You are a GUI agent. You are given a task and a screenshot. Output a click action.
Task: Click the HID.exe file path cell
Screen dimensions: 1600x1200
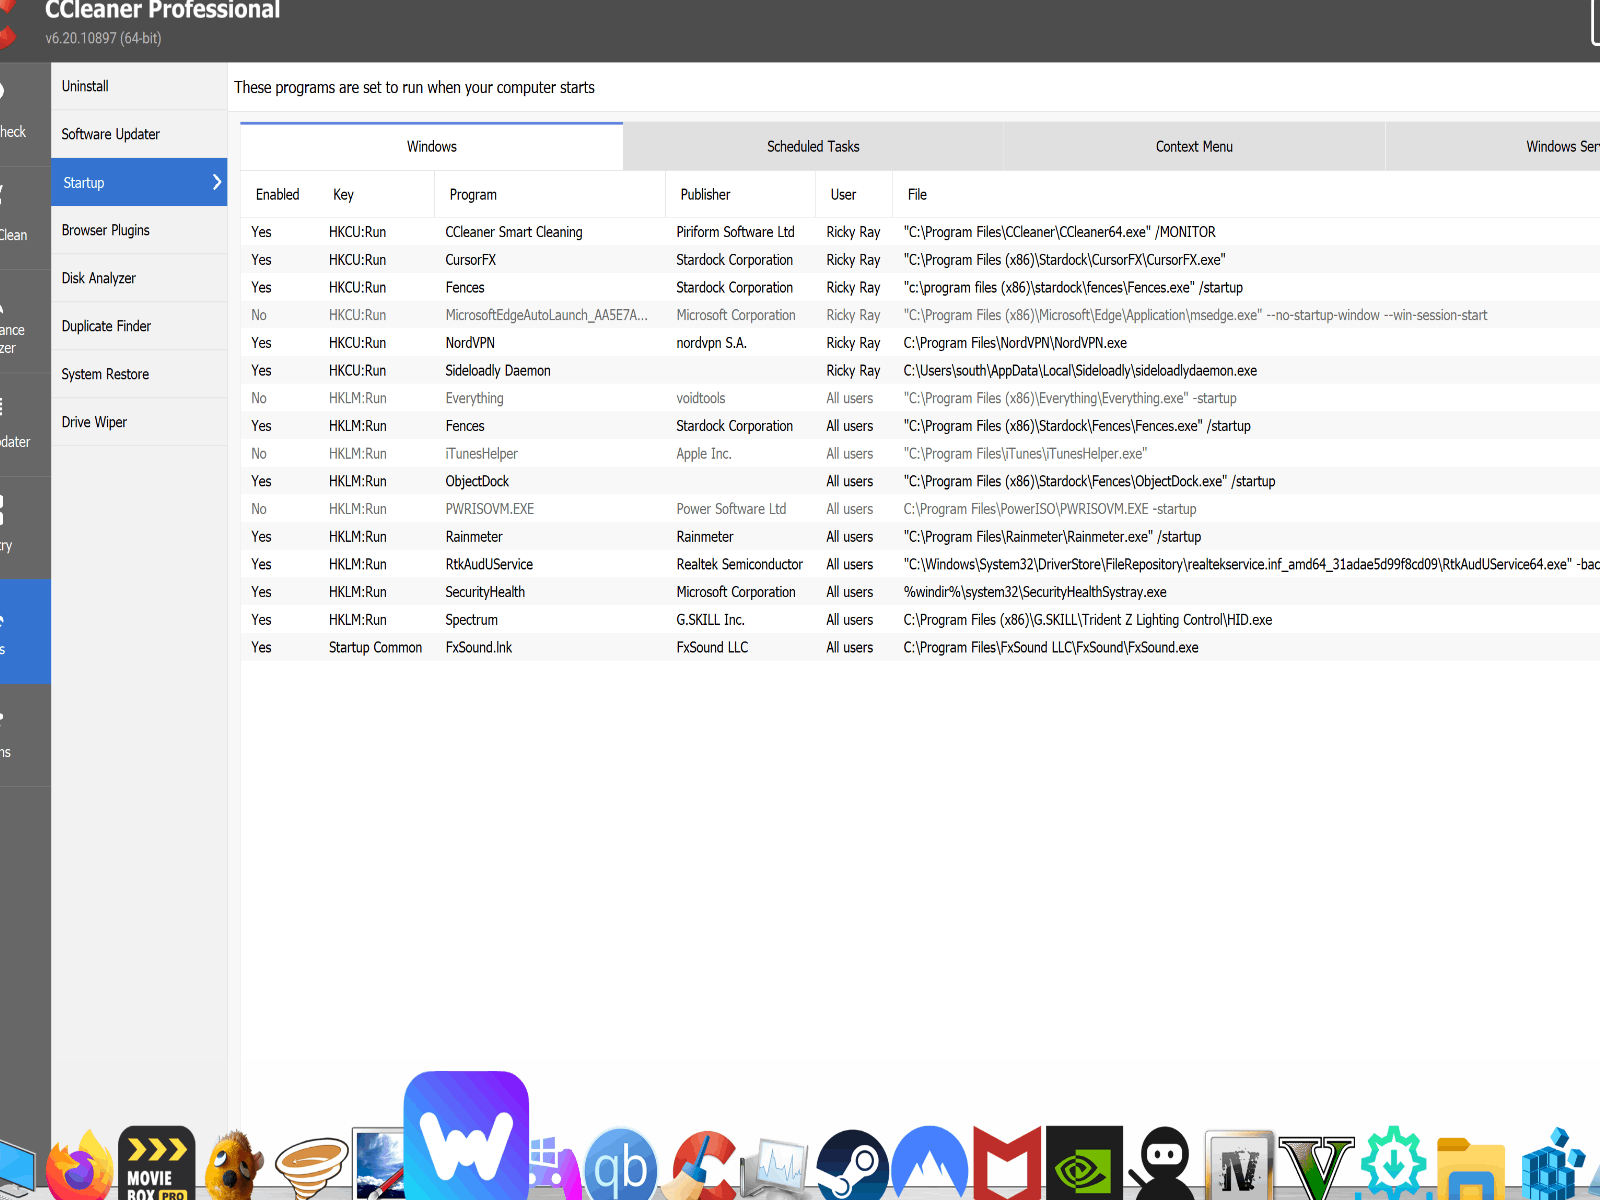pos(1088,620)
